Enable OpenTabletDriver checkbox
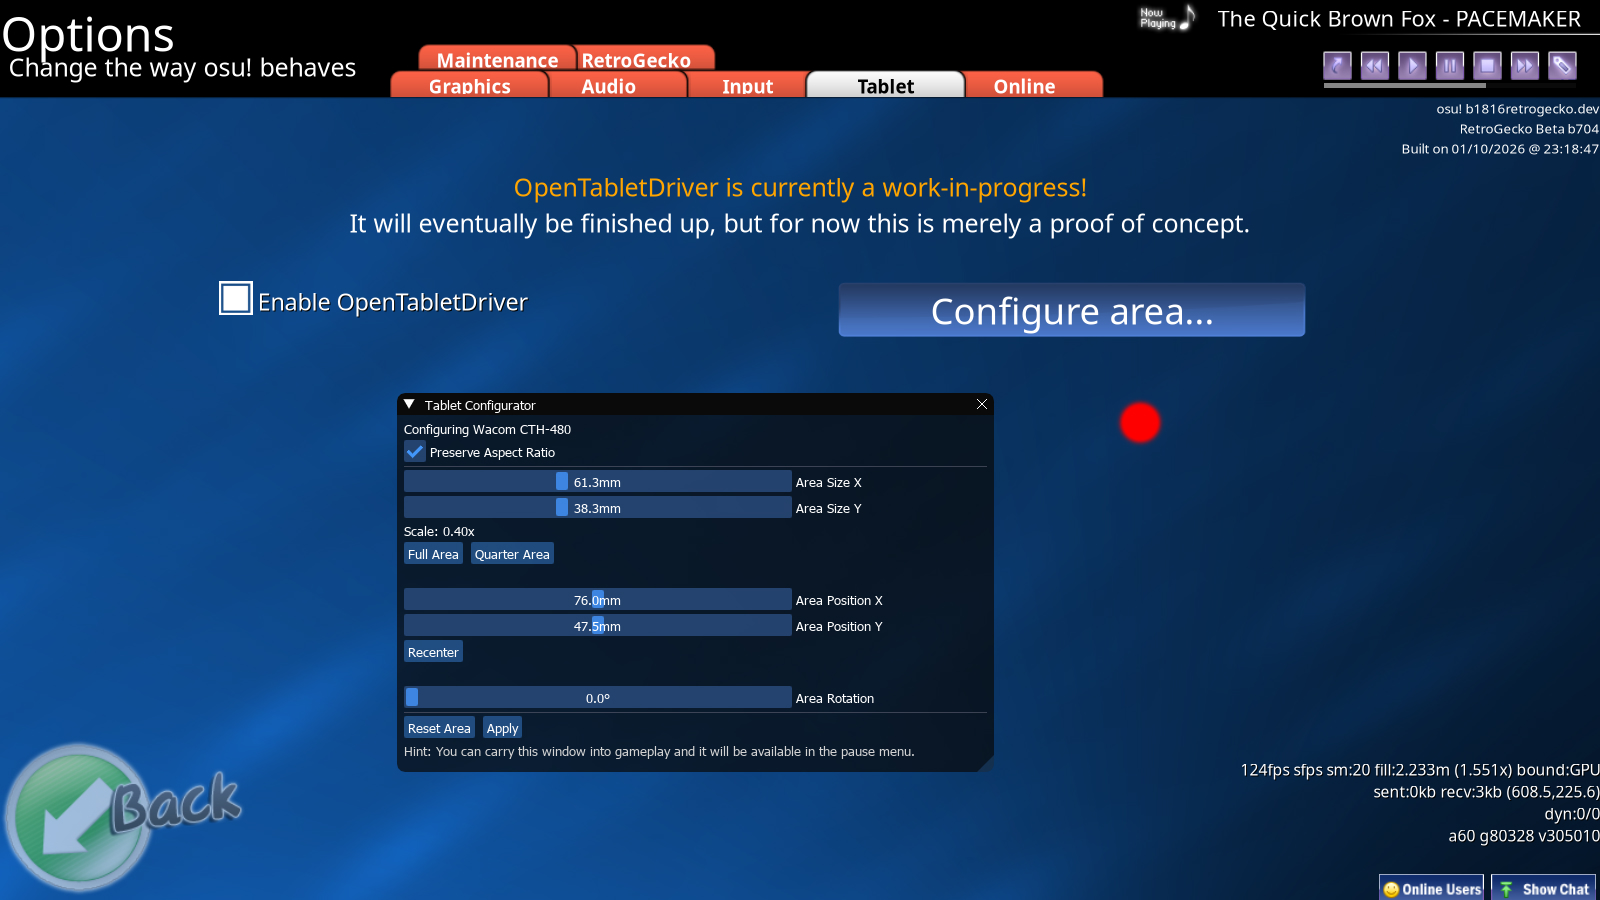Screen dimensions: 1600x900 click(236, 299)
